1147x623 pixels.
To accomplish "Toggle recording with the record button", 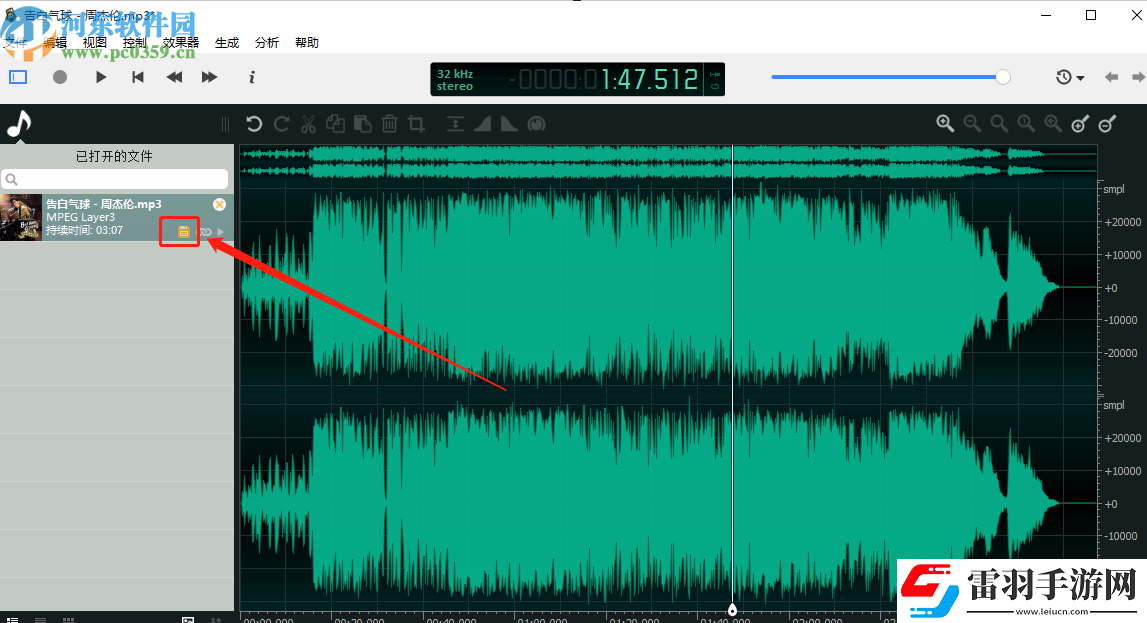I will coord(59,76).
